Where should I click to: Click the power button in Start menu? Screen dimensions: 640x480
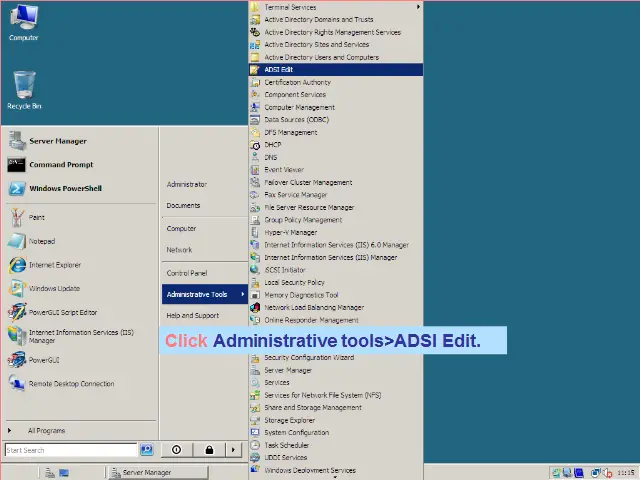point(177,449)
